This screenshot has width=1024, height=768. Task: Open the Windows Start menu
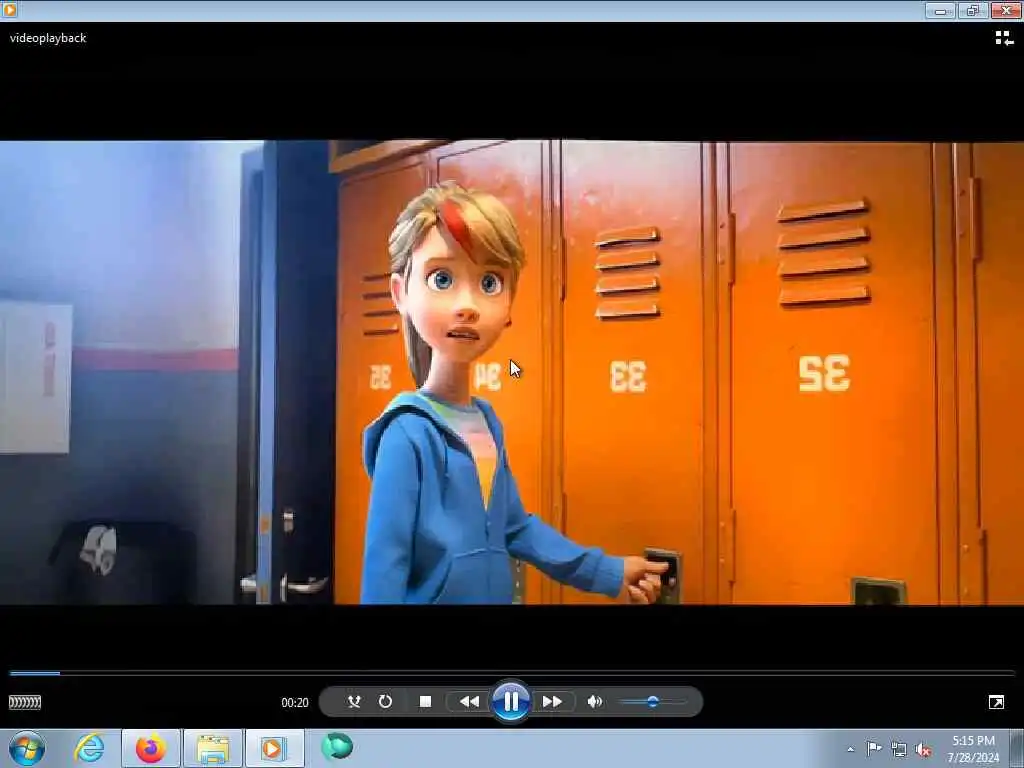click(x=27, y=748)
